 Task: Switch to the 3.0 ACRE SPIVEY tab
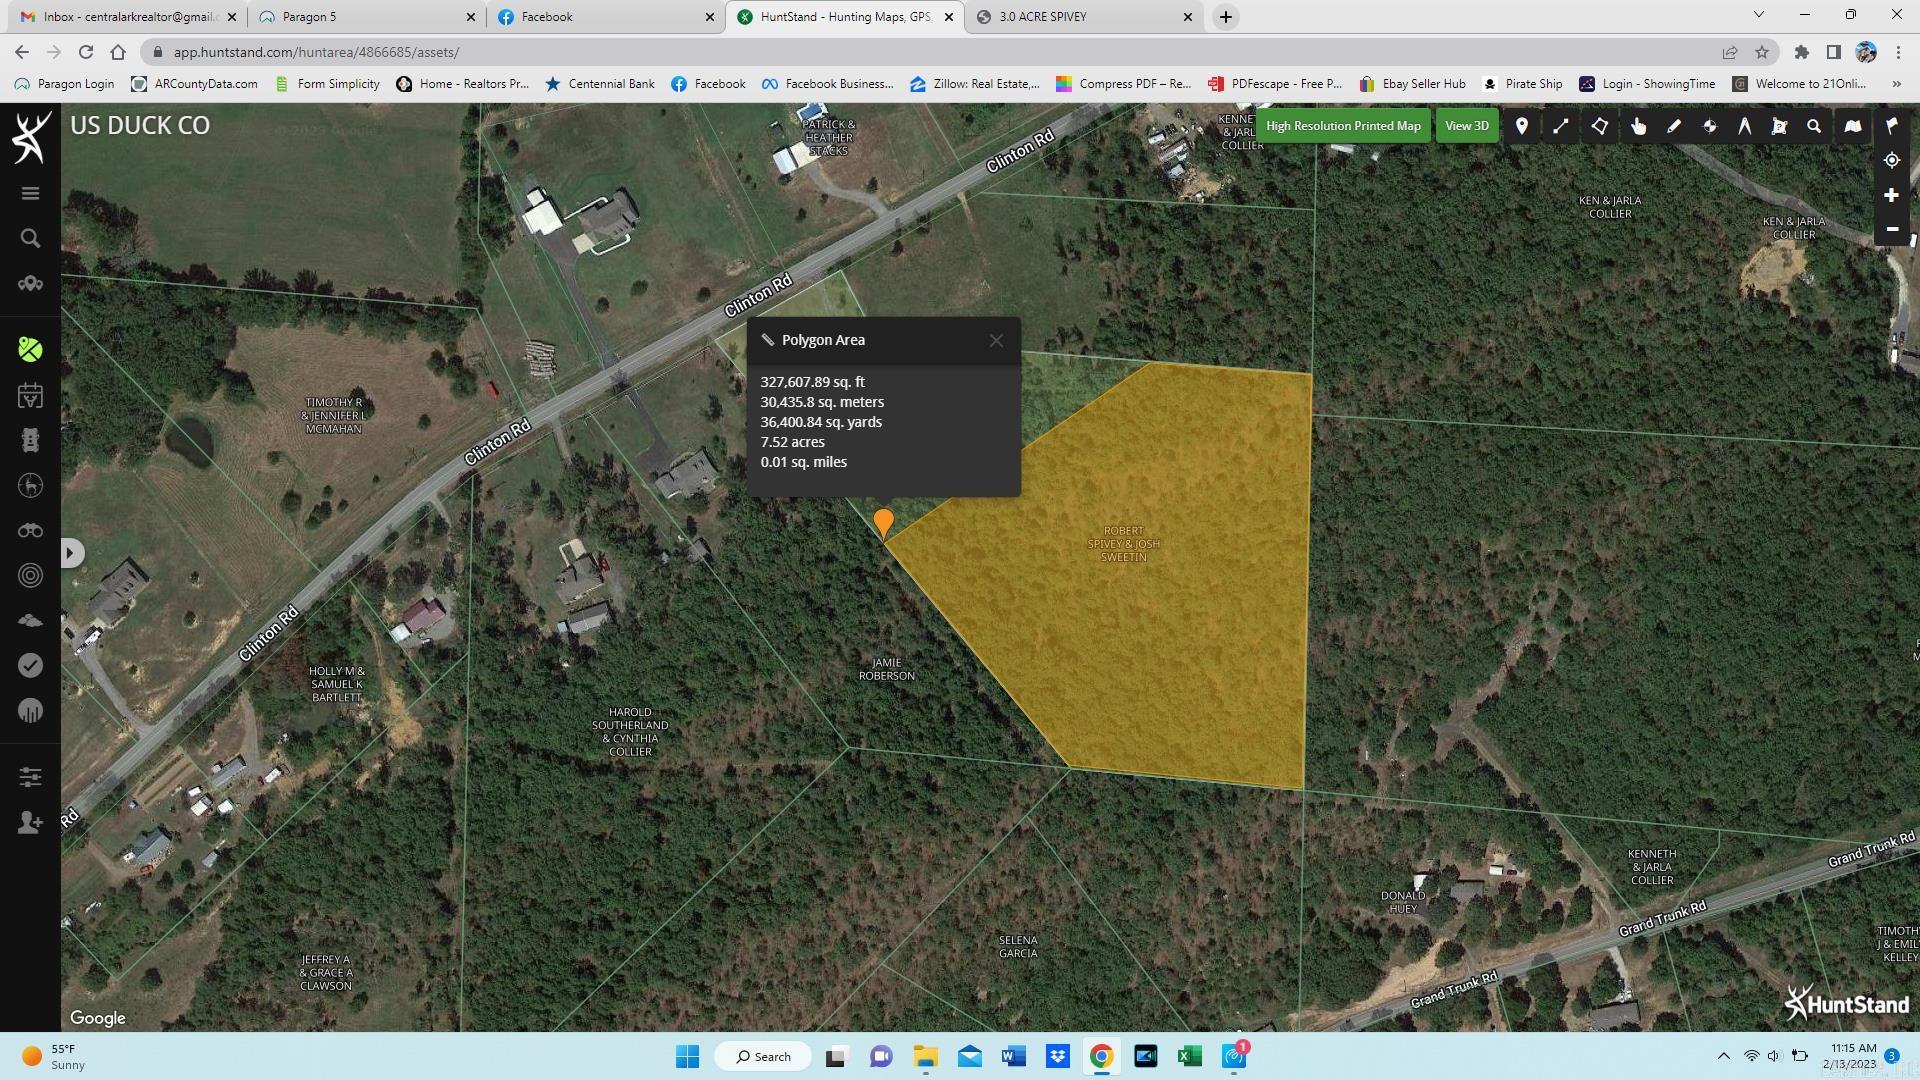[1084, 17]
